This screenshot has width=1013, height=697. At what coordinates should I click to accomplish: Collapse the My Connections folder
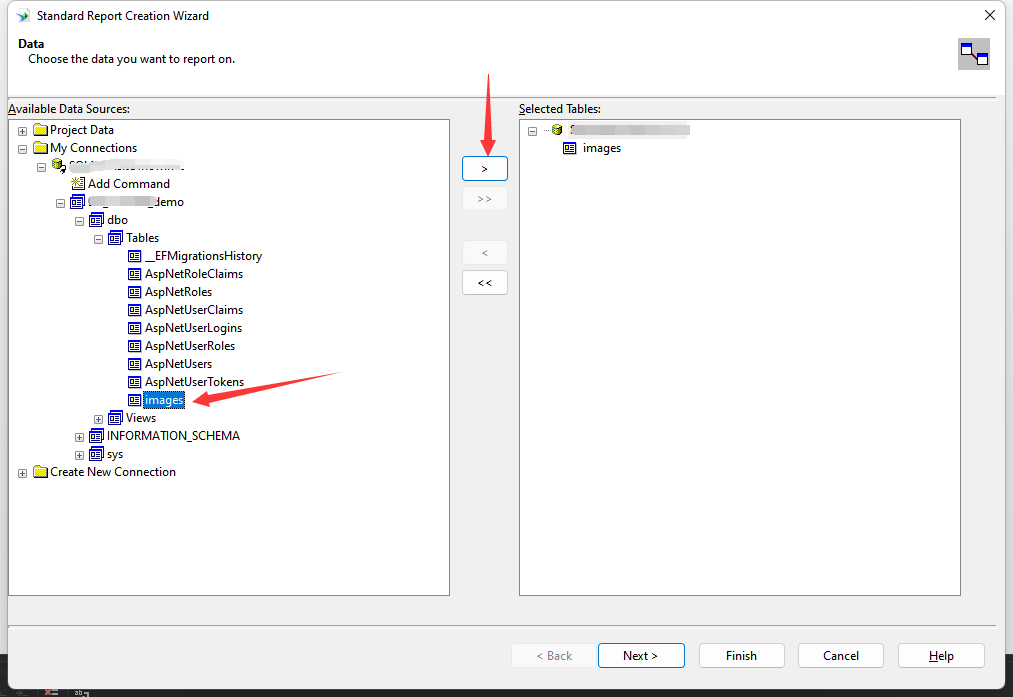click(x=22, y=147)
